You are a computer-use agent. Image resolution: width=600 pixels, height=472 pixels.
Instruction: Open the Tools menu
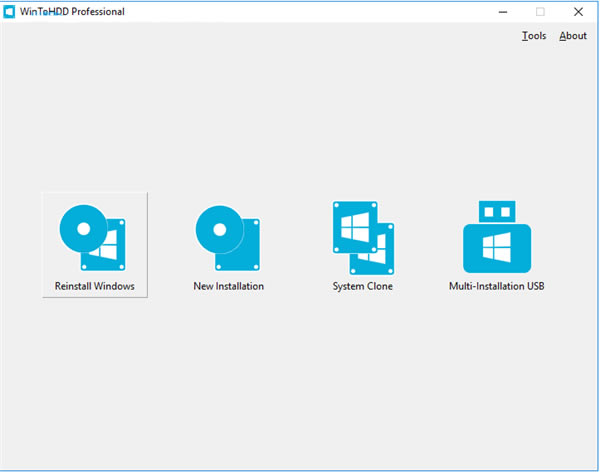pyautogui.click(x=534, y=36)
